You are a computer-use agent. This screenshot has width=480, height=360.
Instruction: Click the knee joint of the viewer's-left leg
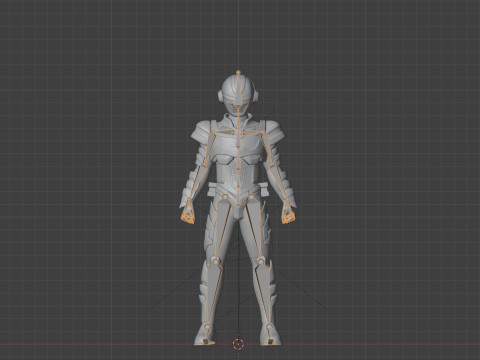pos(215,262)
